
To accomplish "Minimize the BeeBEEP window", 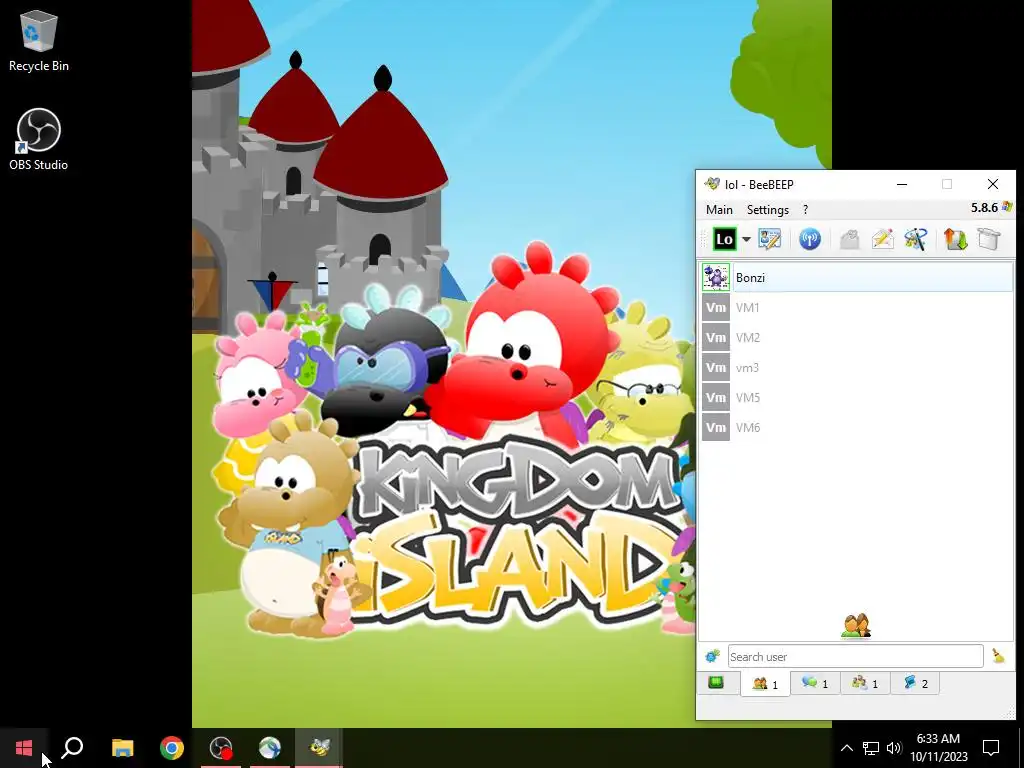I will (902, 185).
